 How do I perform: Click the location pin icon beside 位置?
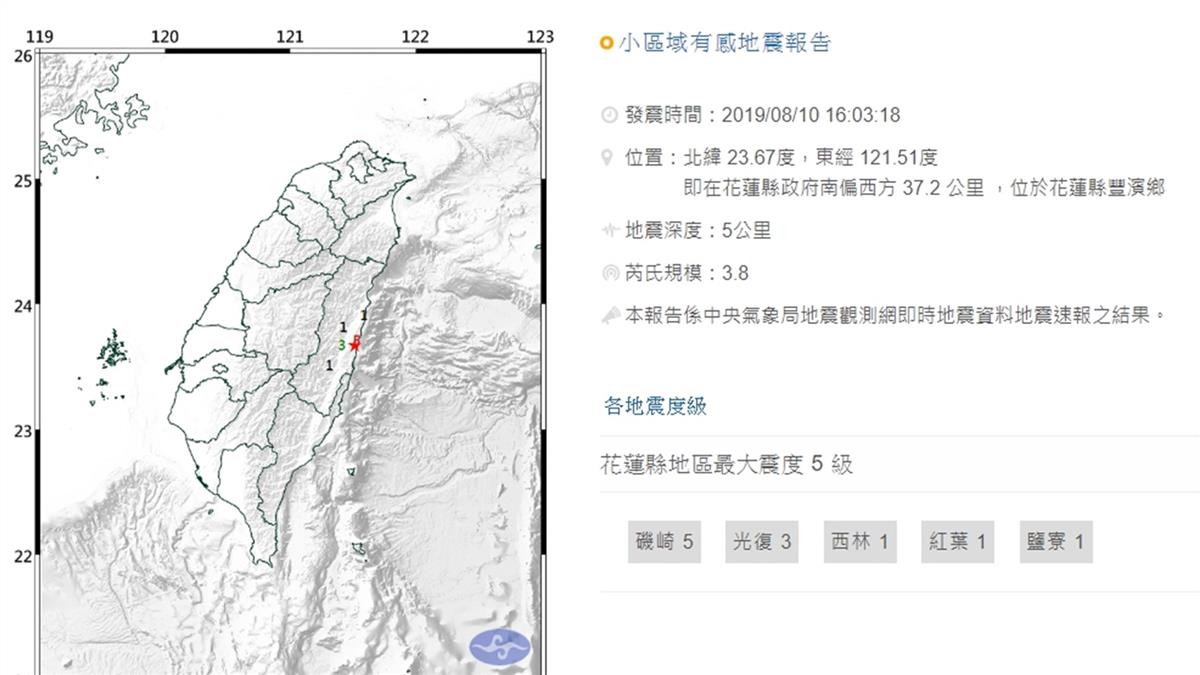pos(608,158)
